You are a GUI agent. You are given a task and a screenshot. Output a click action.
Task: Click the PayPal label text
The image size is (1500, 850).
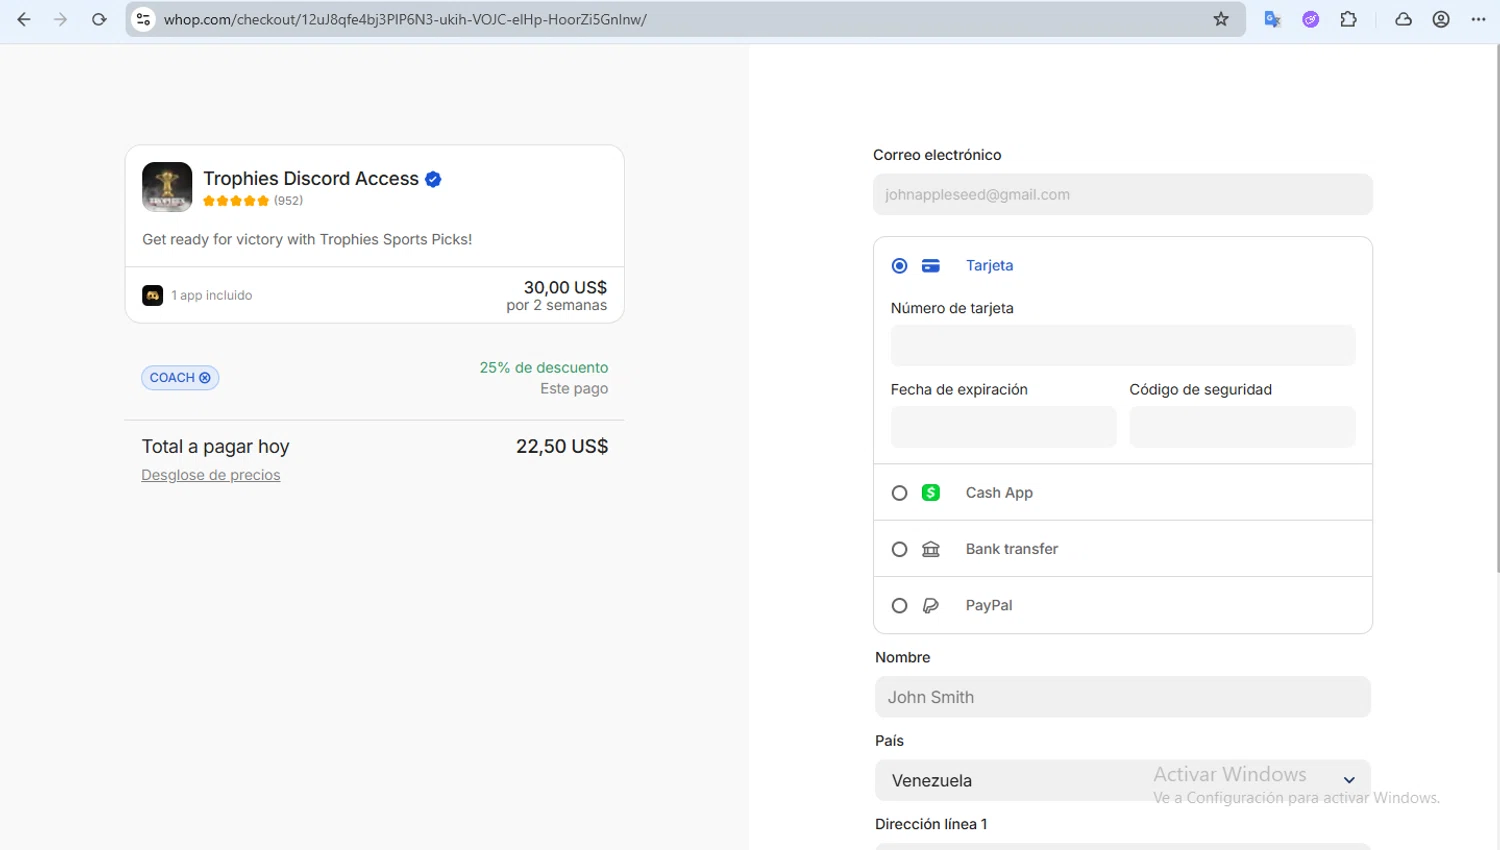989,606
